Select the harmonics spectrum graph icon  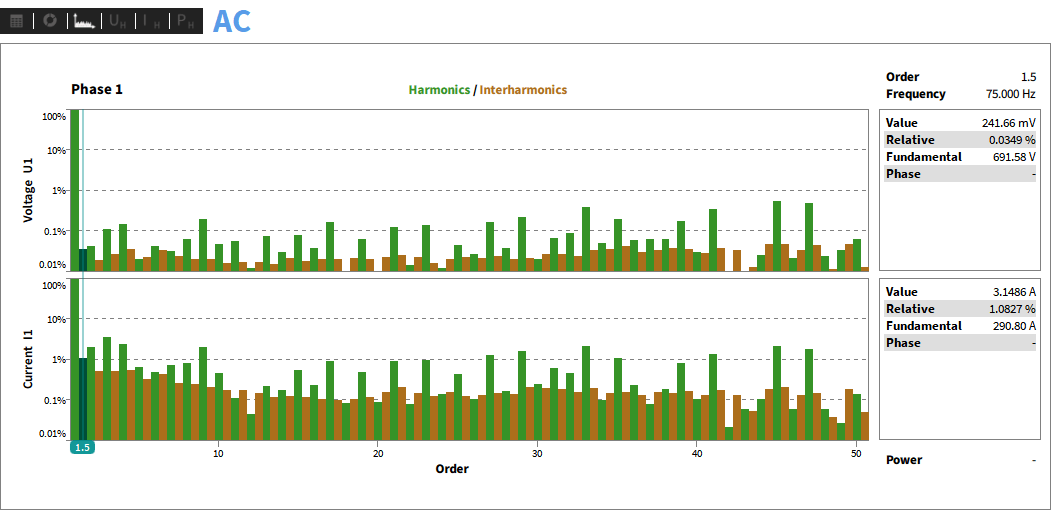84,21
